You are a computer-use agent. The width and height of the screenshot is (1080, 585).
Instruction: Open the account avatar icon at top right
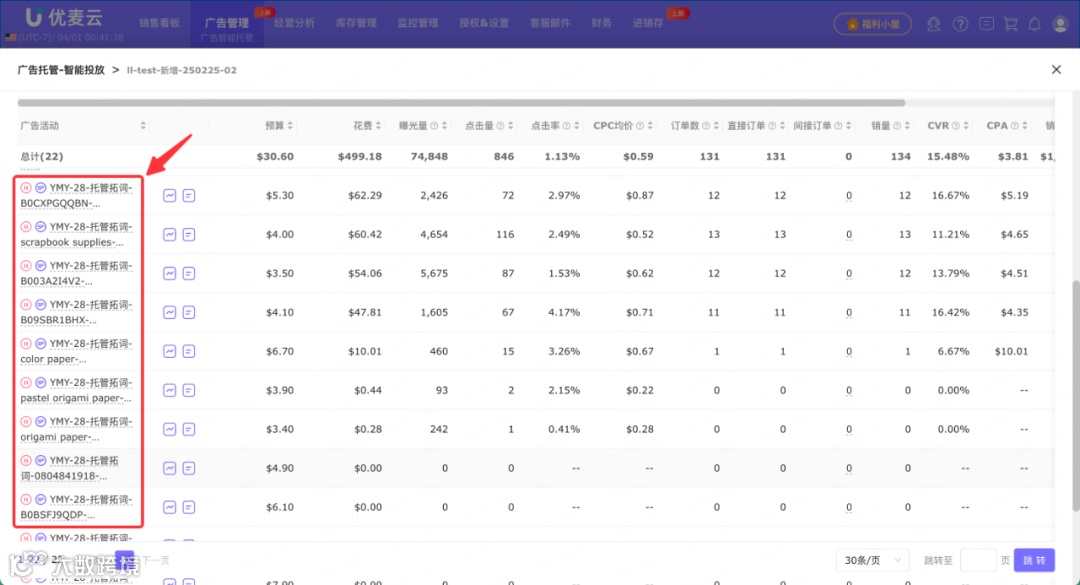click(x=1061, y=24)
